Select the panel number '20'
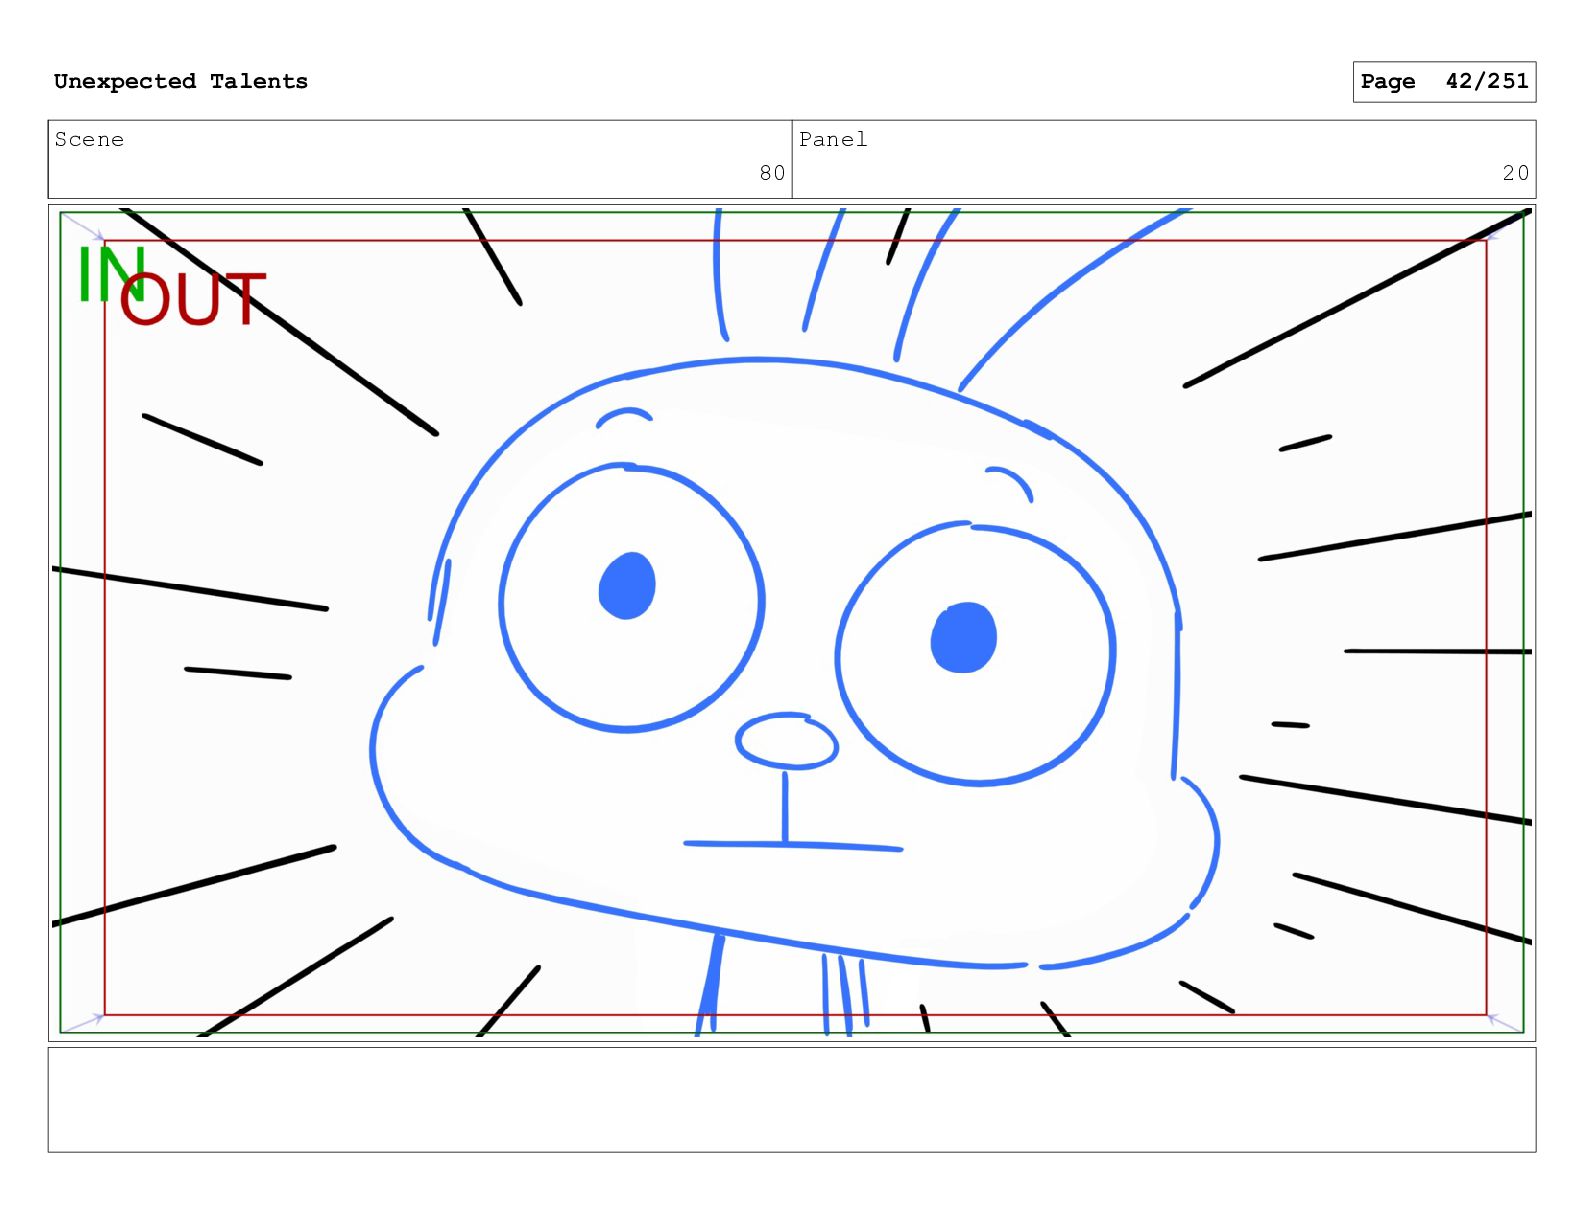The image size is (1584, 1224). [x=1516, y=173]
